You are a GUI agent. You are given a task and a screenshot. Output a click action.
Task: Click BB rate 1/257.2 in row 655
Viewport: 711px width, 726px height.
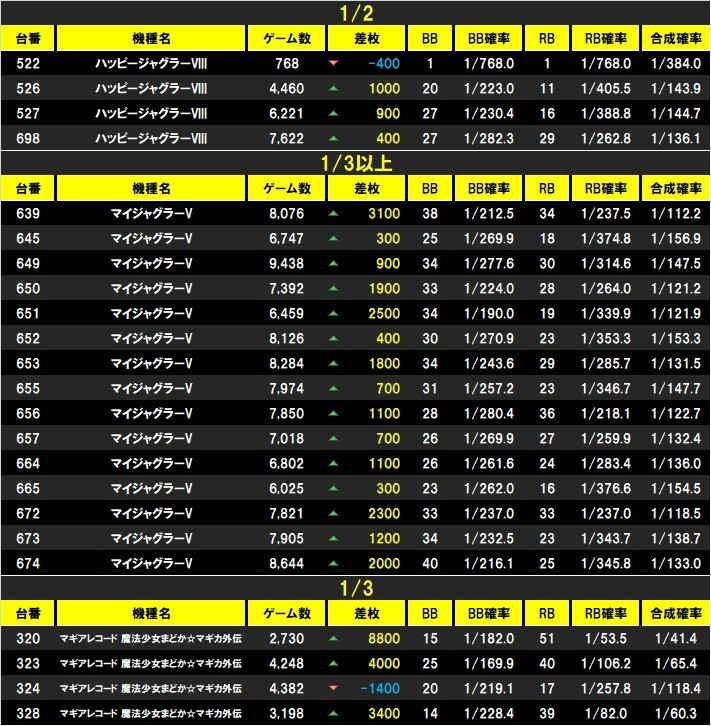point(489,388)
